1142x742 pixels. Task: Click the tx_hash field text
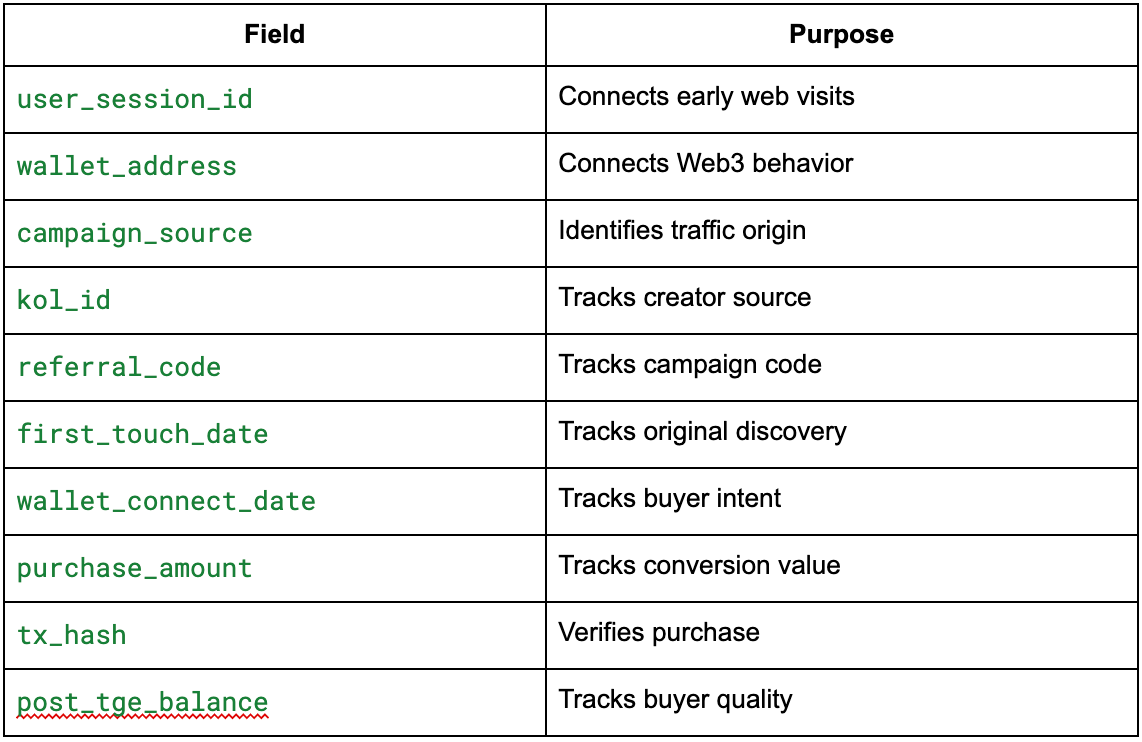coord(71,635)
